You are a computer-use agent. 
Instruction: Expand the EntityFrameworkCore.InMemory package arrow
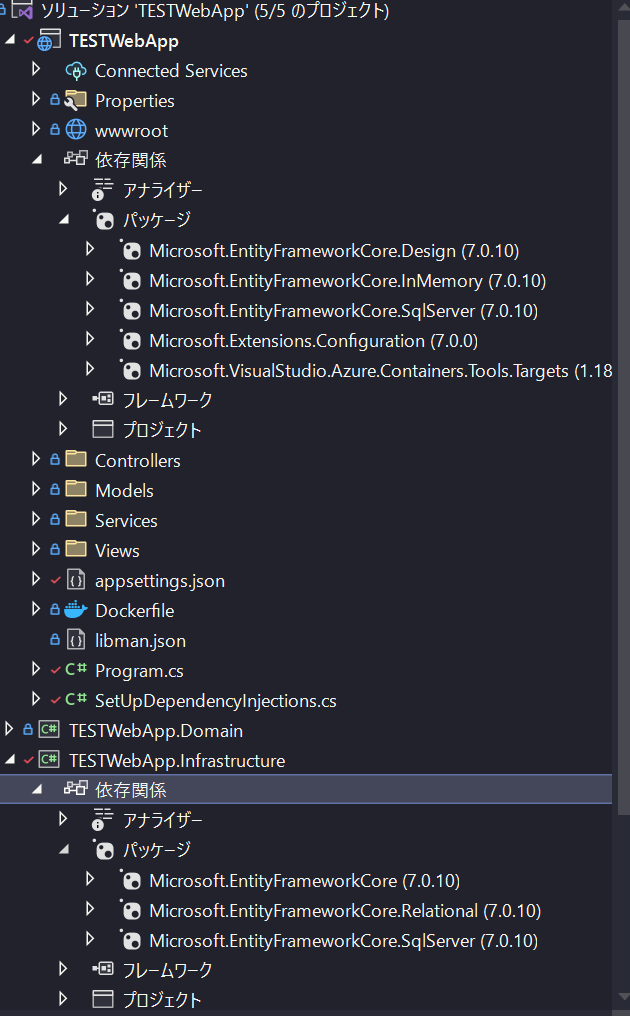[x=90, y=279]
